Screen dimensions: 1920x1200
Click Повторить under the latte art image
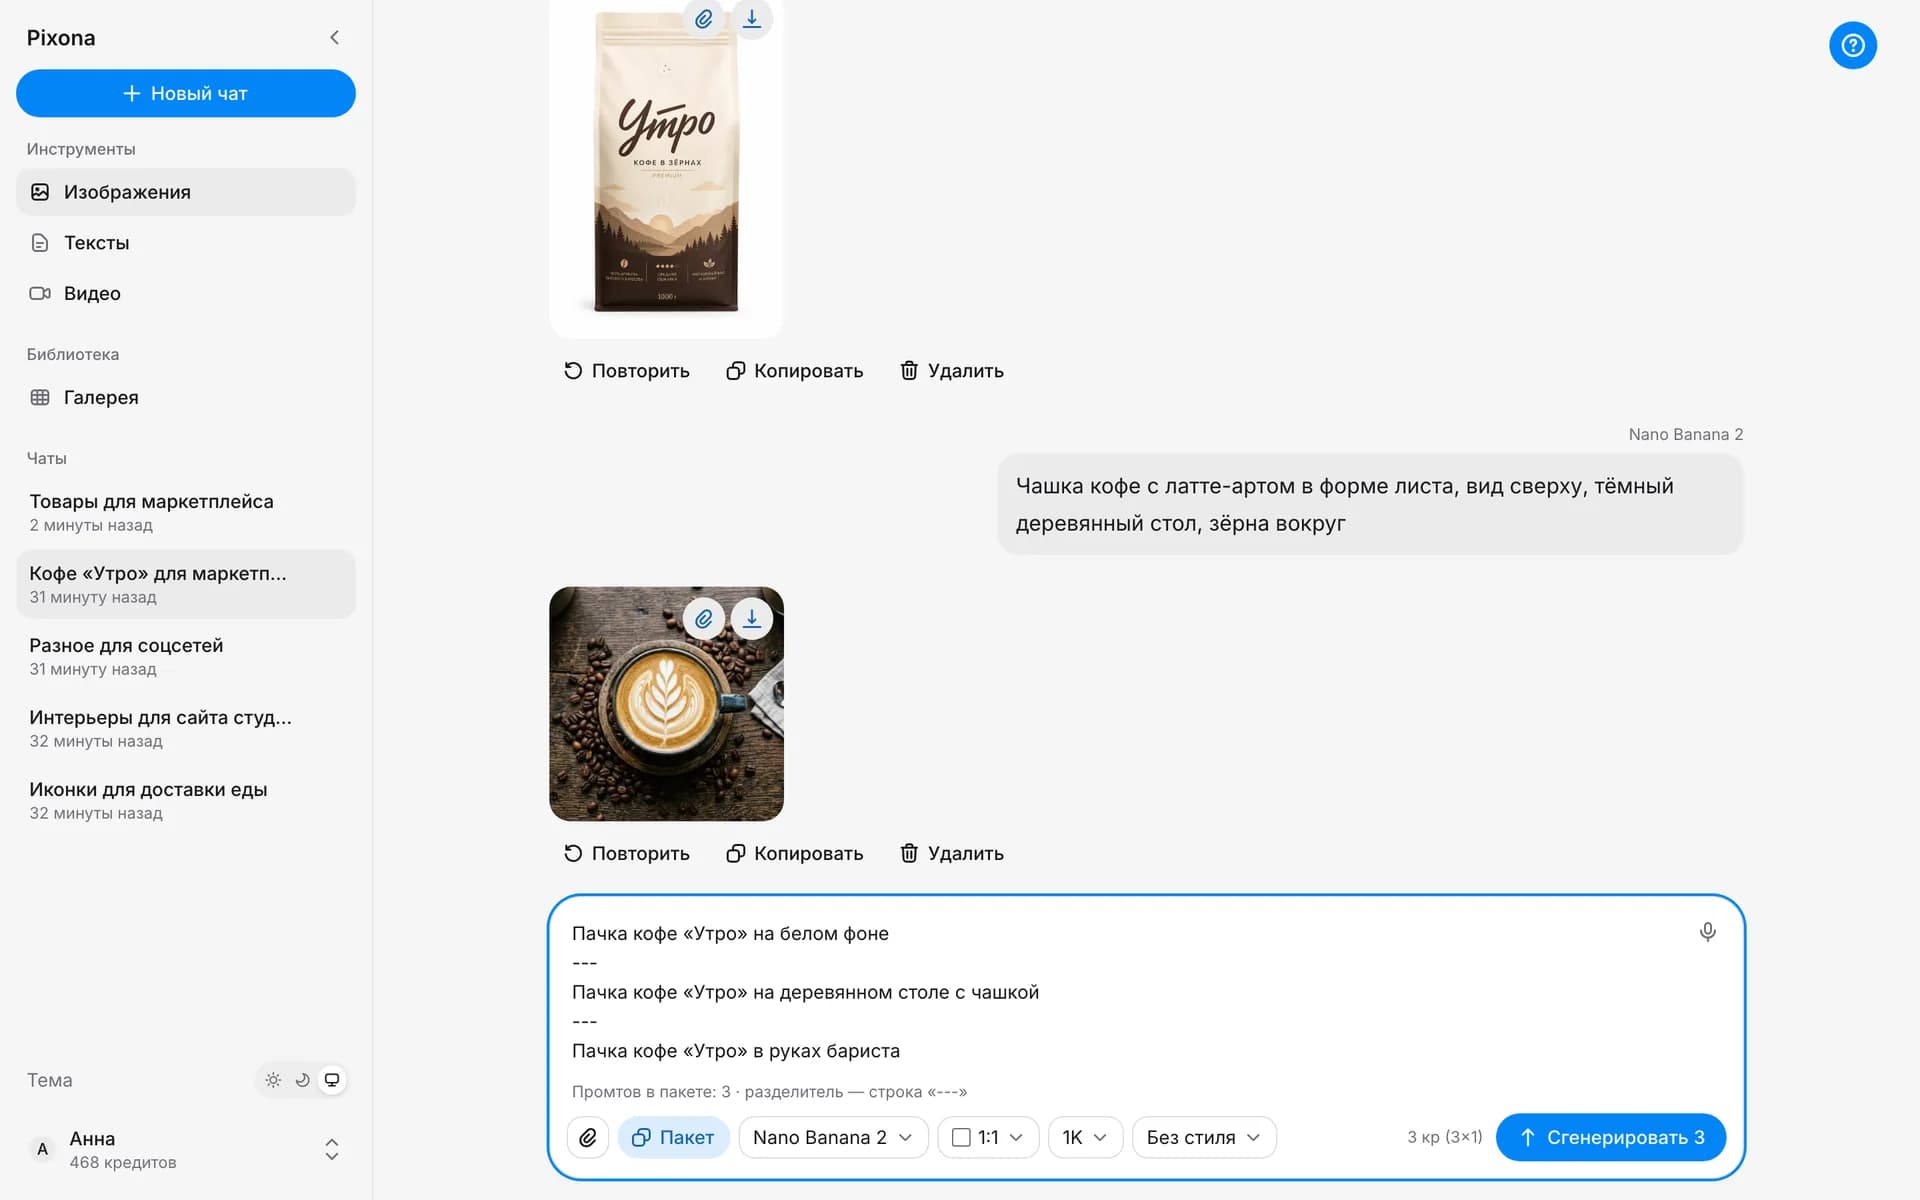(x=627, y=853)
